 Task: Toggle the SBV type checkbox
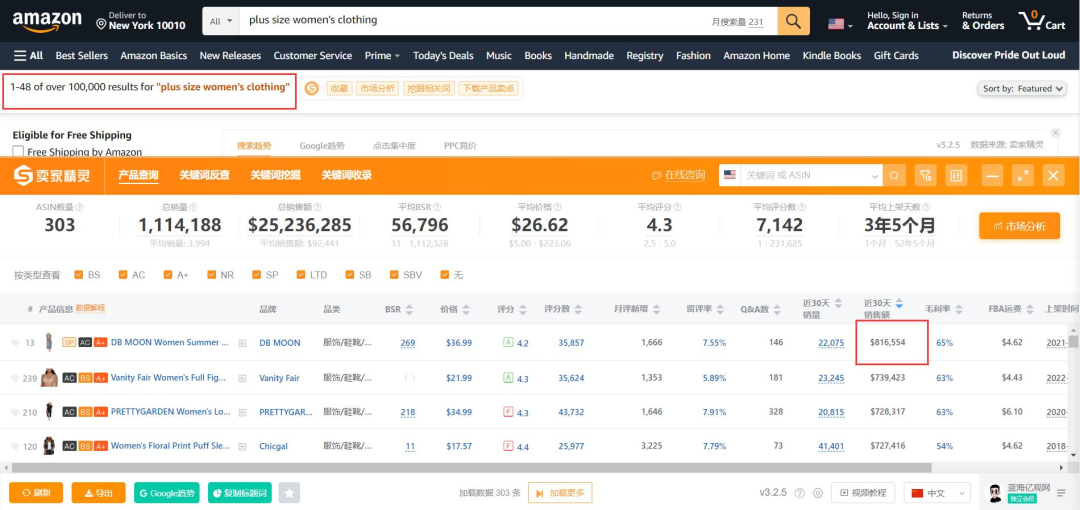[392, 275]
